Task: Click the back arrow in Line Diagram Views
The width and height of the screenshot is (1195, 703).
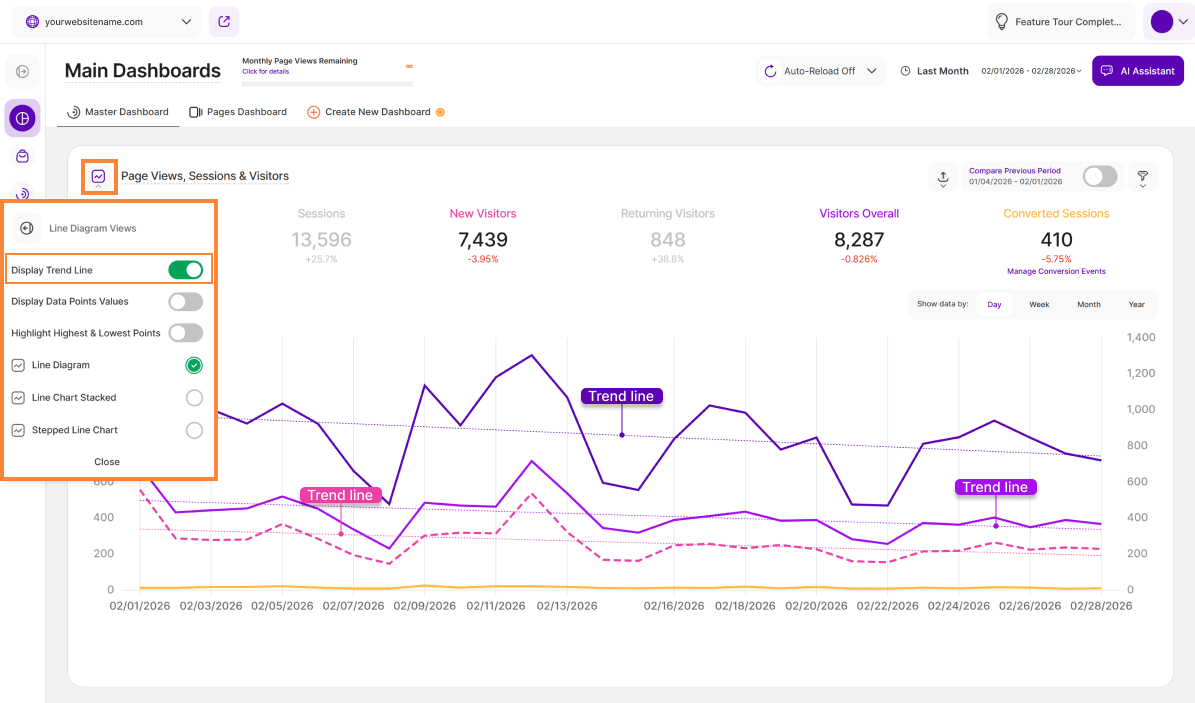Action: pyautogui.click(x=27, y=228)
